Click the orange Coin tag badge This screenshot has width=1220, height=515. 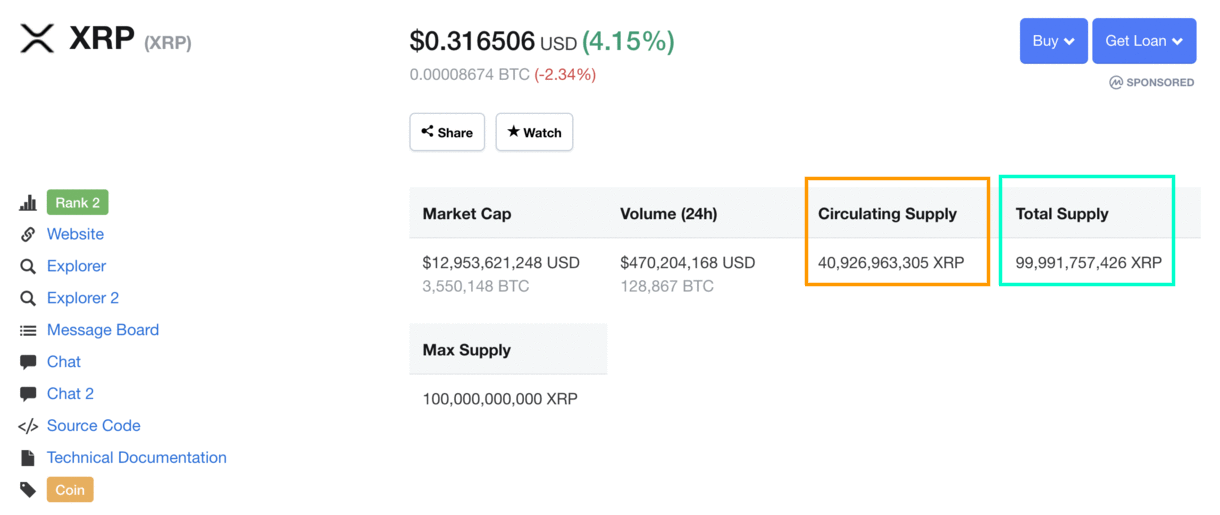[x=70, y=490]
